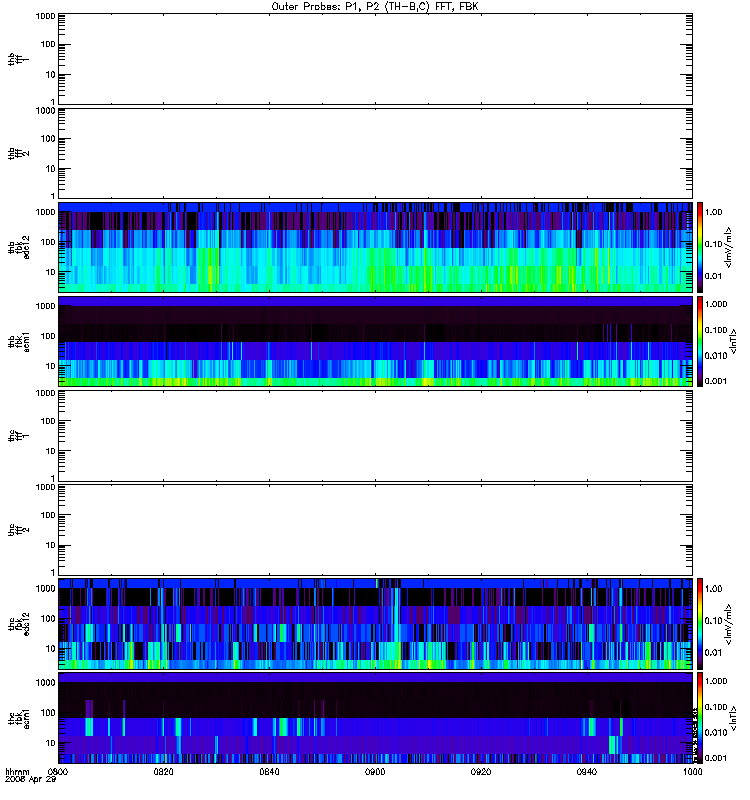Click the thc fbk scm1 spectrogram panel

[375, 718]
